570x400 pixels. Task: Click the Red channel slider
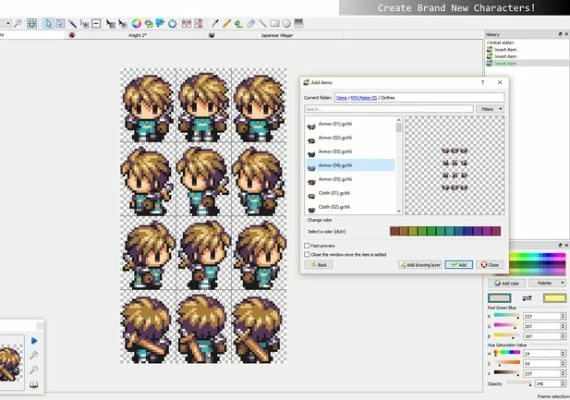(x=506, y=316)
